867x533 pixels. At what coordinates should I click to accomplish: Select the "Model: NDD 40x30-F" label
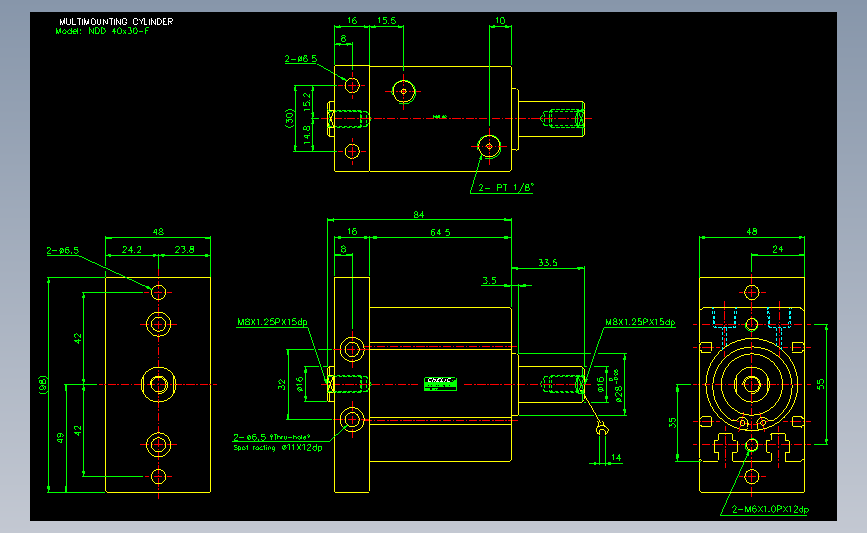coord(102,31)
